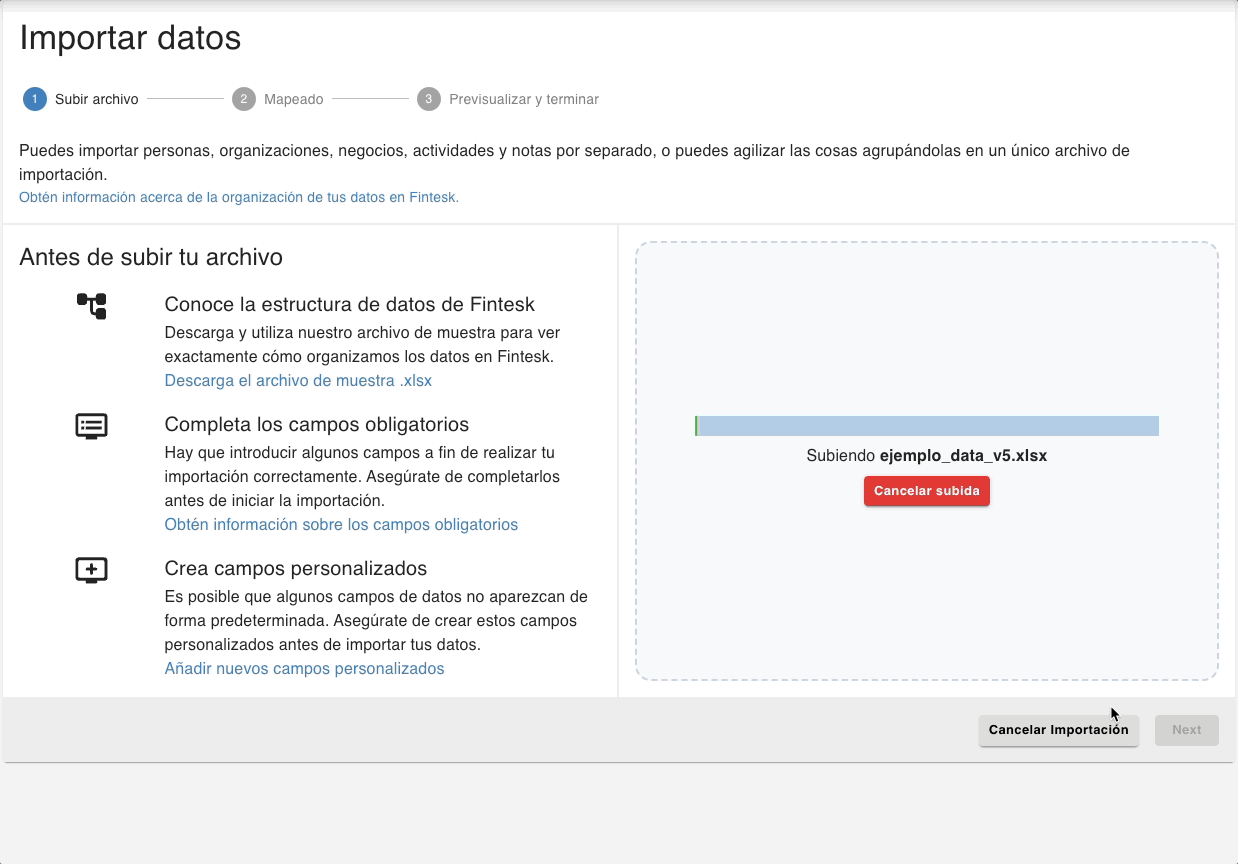Click the custom fields plus icon

91,570
